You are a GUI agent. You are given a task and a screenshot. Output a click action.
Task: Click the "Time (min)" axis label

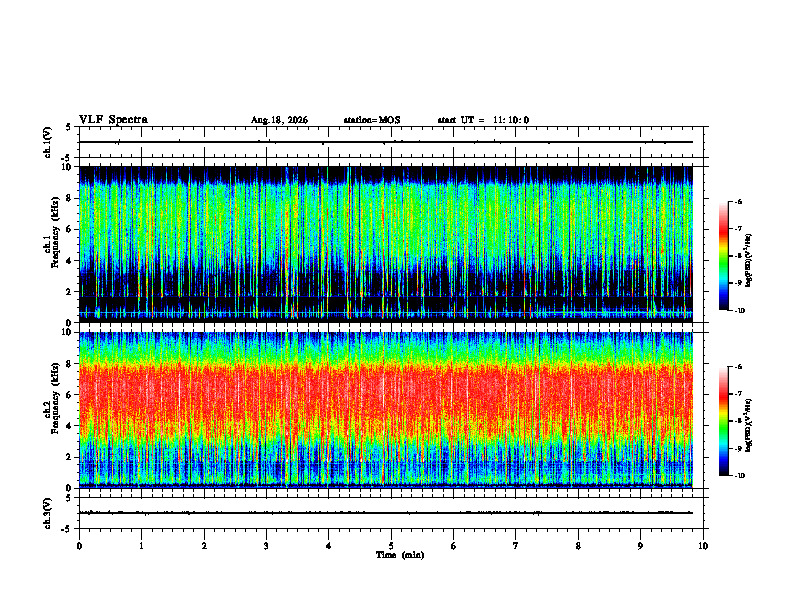pos(400,555)
